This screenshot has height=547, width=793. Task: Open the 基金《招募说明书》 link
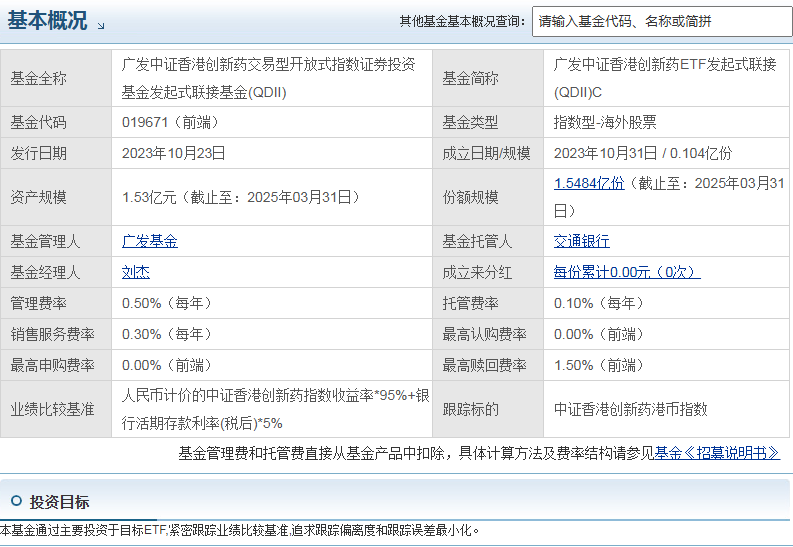click(717, 453)
